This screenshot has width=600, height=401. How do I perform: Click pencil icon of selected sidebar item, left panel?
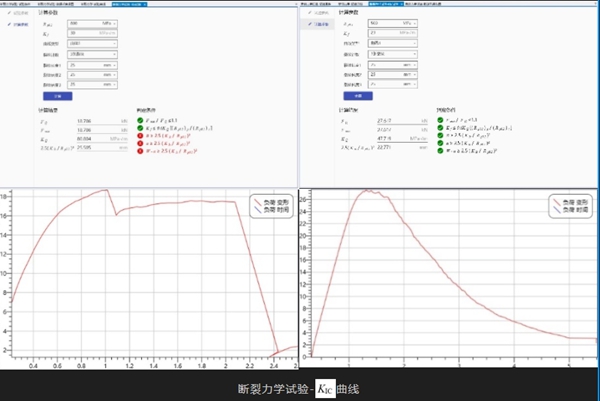coord(9,24)
